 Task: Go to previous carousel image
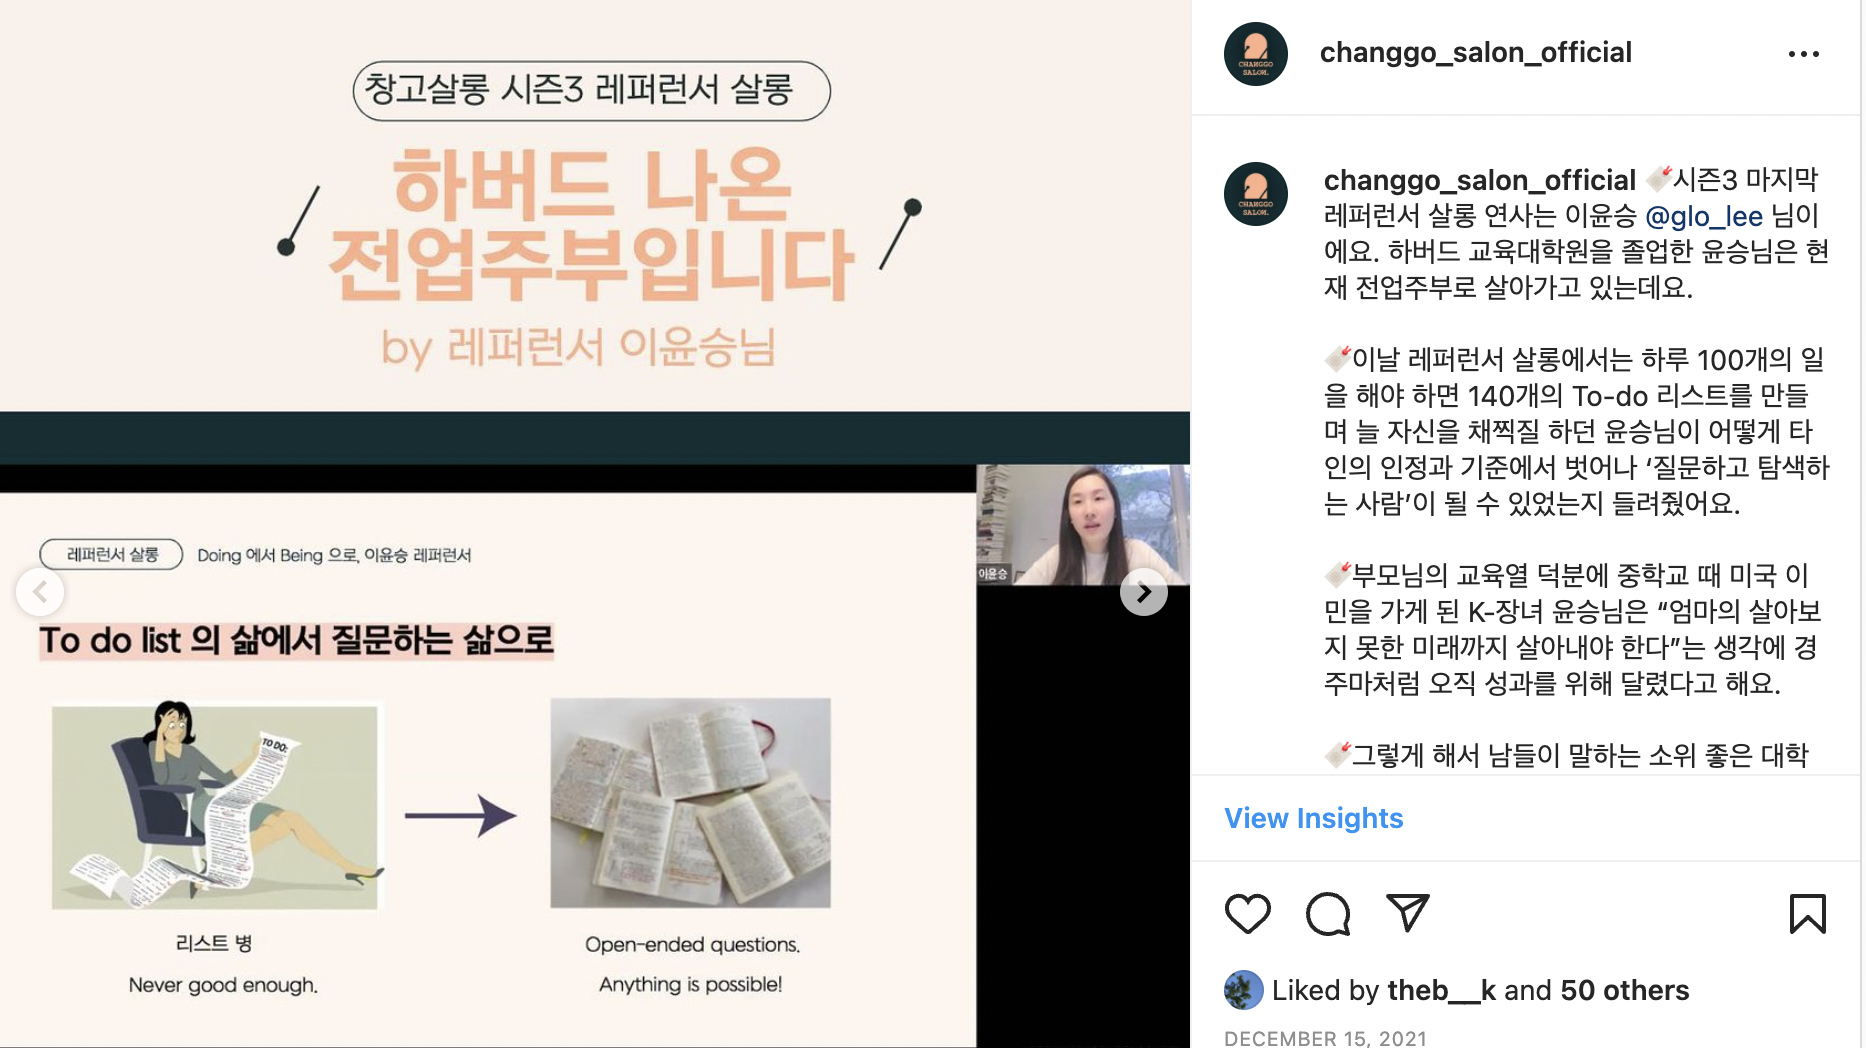(40, 592)
